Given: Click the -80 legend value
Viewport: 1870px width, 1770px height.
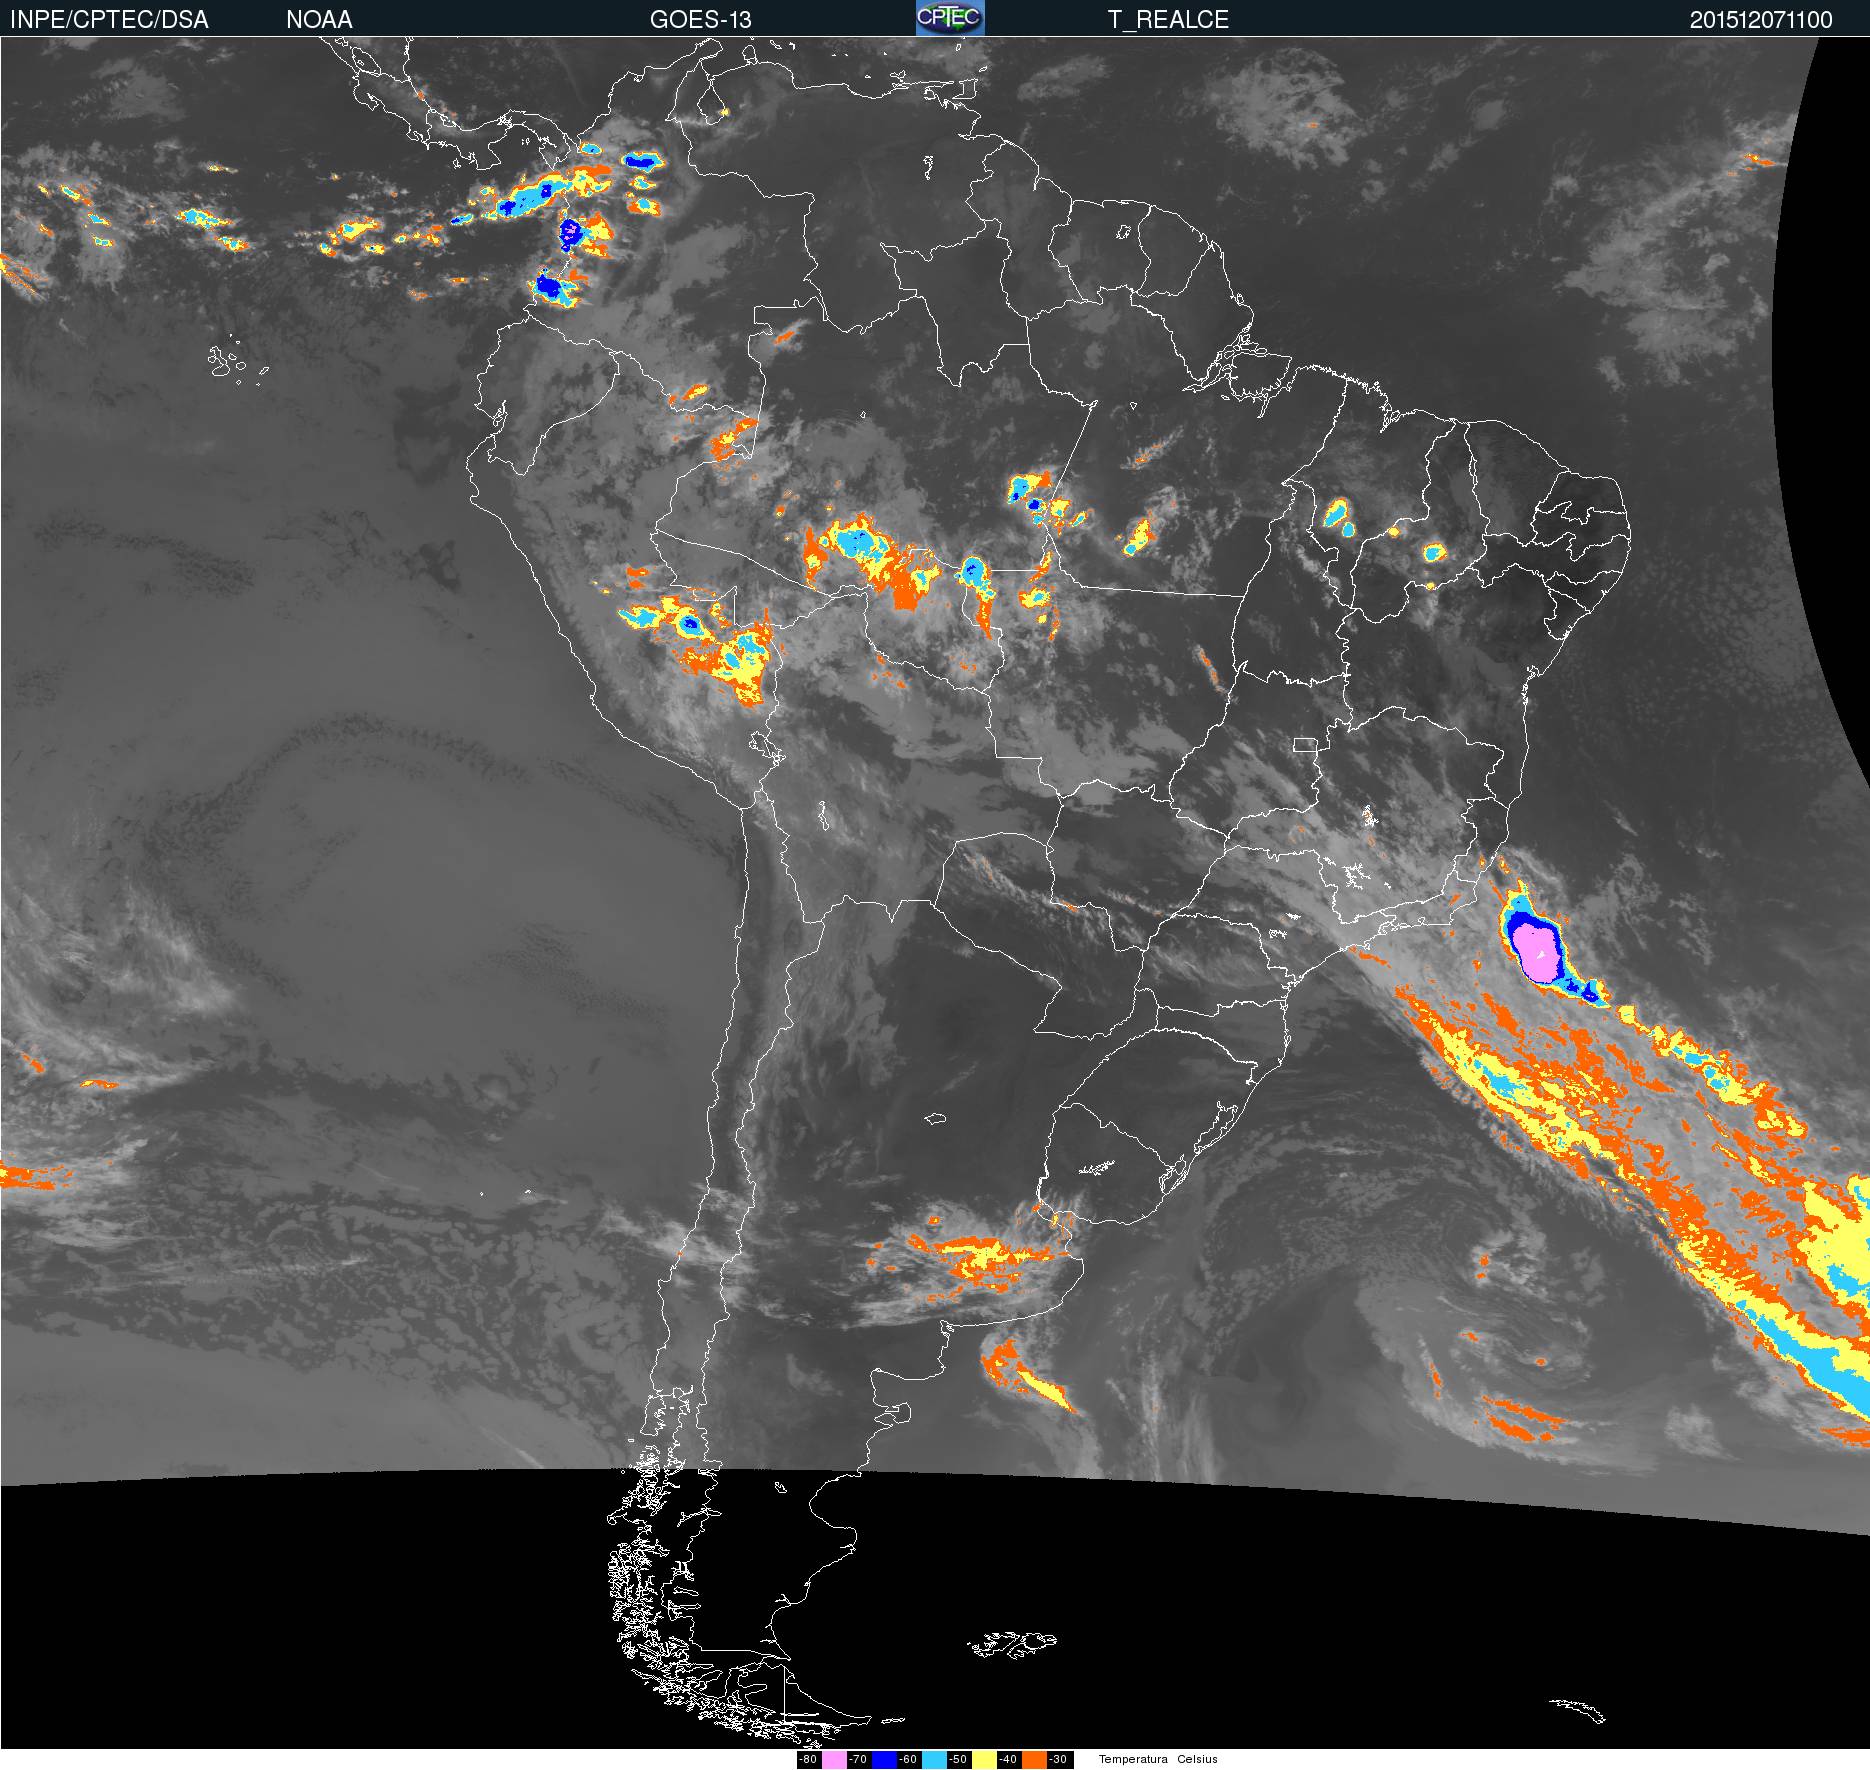Looking at the screenshot, I should 808,1759.
